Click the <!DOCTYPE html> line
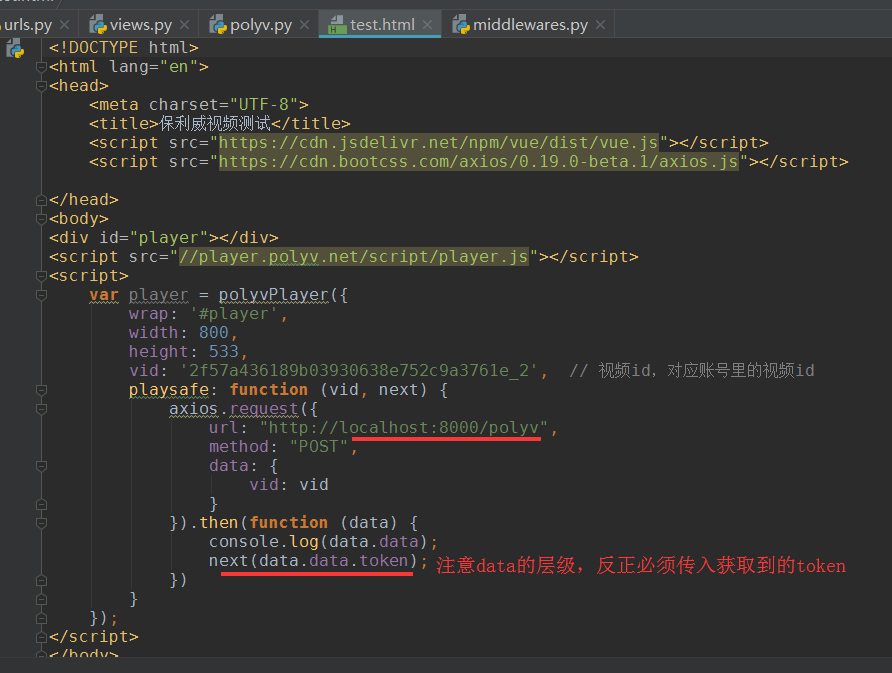This screenshot has width=892, height=673. click(x=123, y=48)
